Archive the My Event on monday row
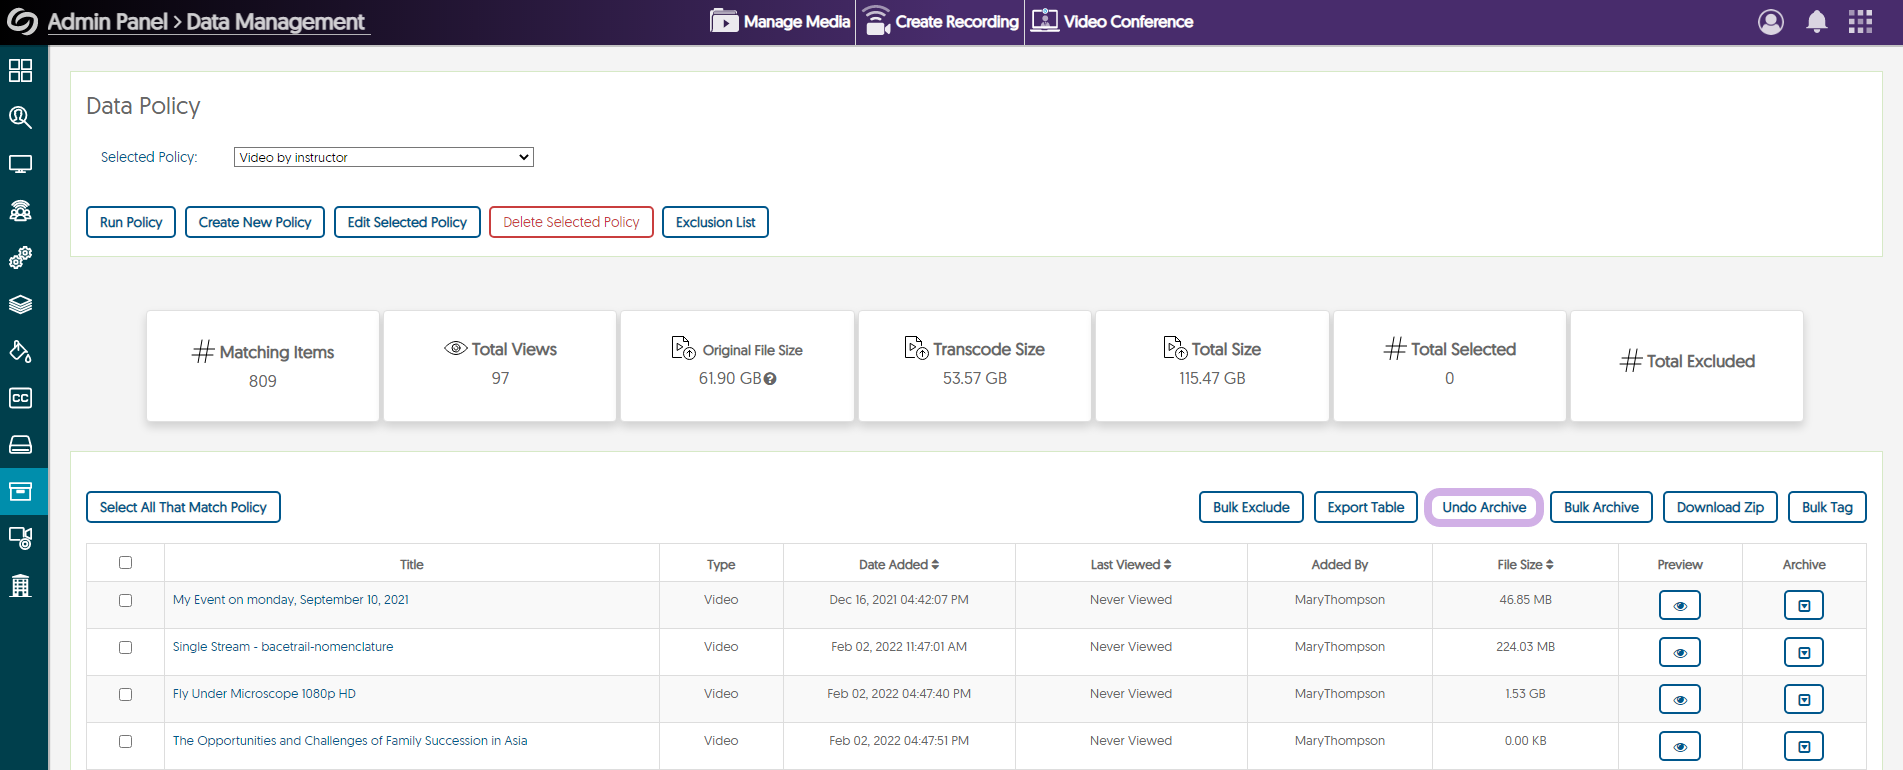The image size is (1903, 770). click(1804, 605)
